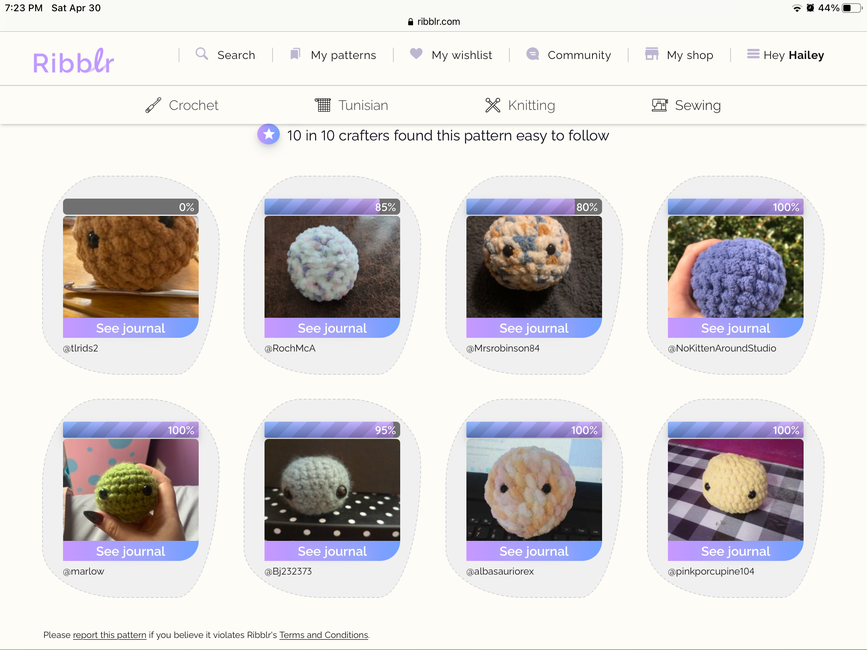Open the Ribblr logo home link
The image size is (867, 650).
pyautogui.click(x=73, y=62)
